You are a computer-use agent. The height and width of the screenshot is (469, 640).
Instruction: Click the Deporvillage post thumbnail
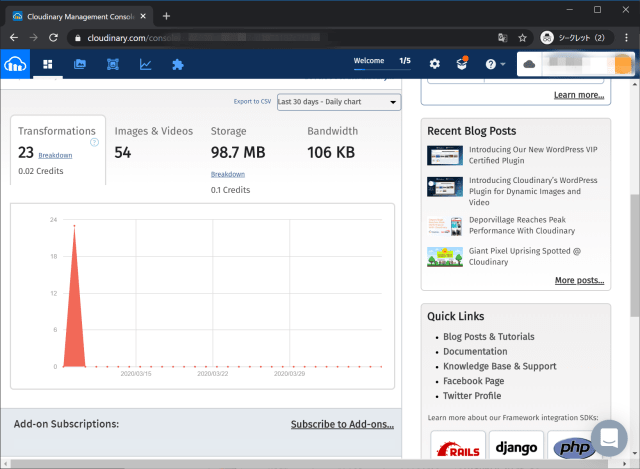[445, 227]
